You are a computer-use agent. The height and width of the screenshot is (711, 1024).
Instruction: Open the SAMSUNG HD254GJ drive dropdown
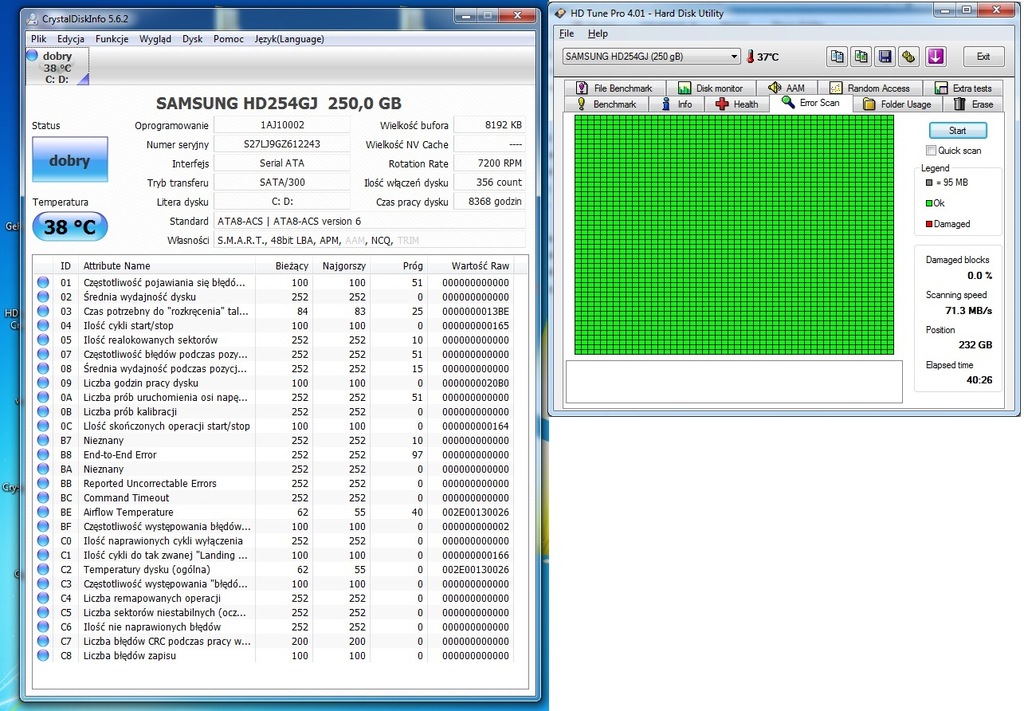(651, 57)
